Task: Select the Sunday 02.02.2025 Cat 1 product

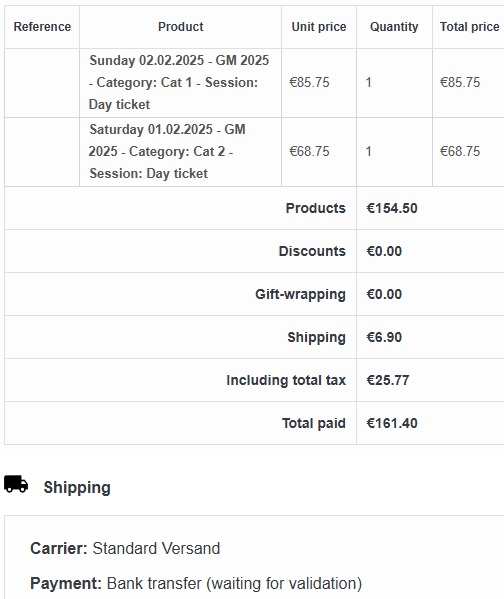Action: (x=179, y=83)
